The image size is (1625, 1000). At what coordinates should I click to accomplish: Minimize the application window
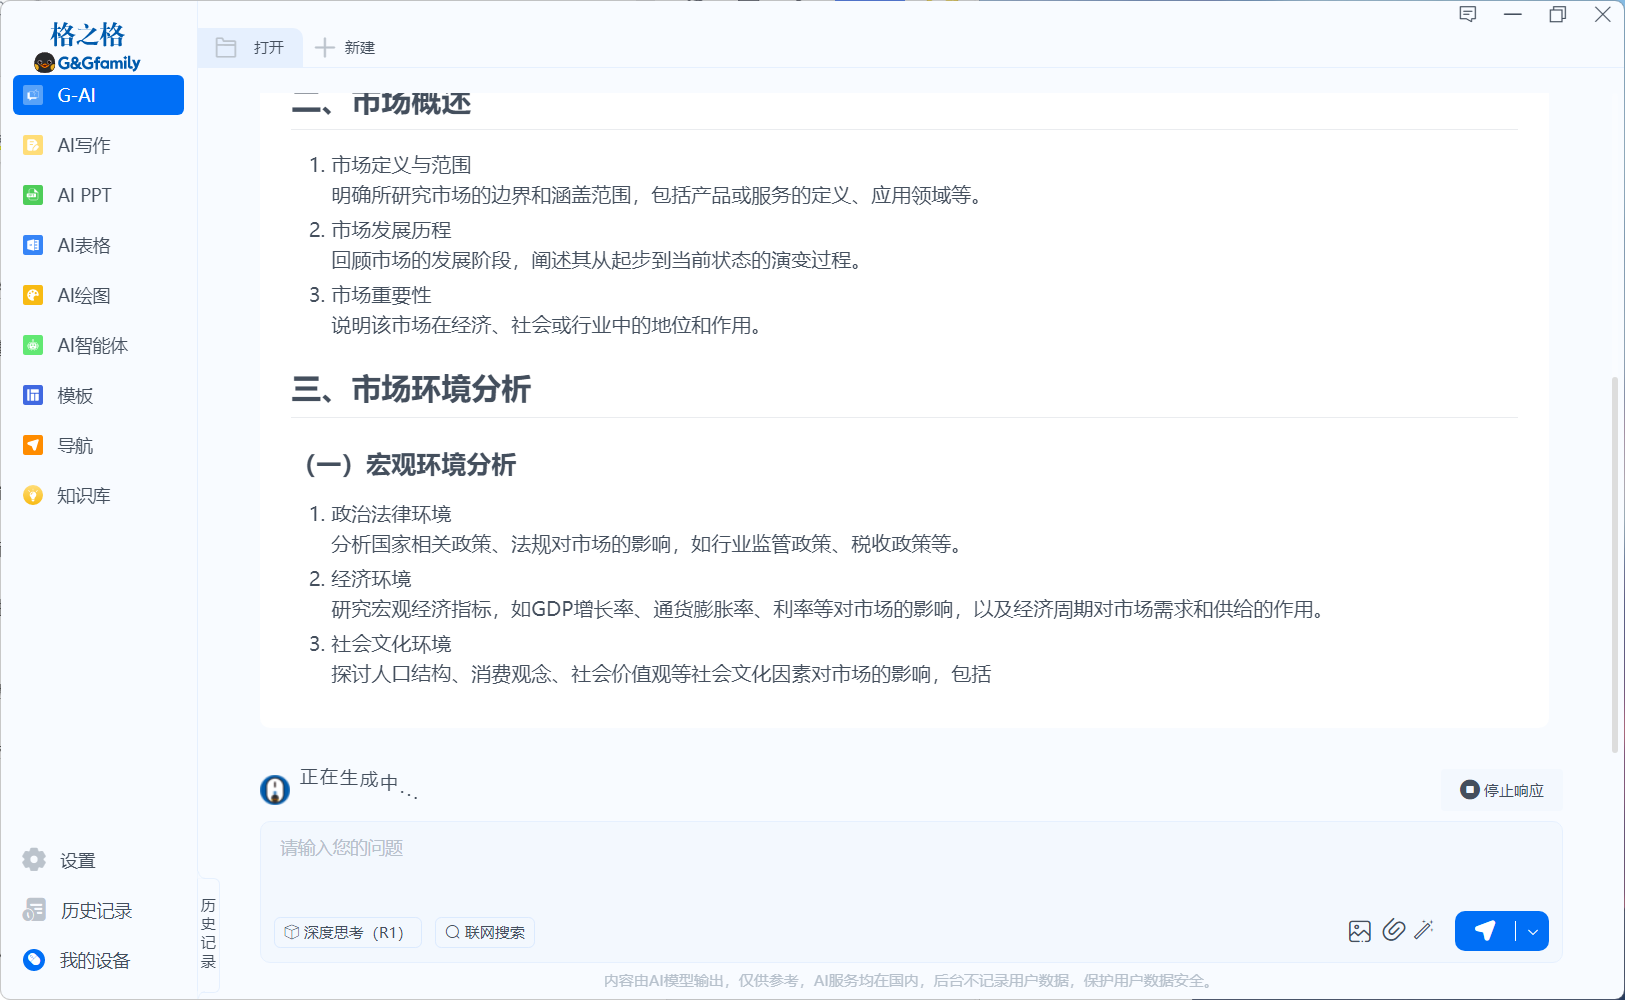[x=1513, y=14]
